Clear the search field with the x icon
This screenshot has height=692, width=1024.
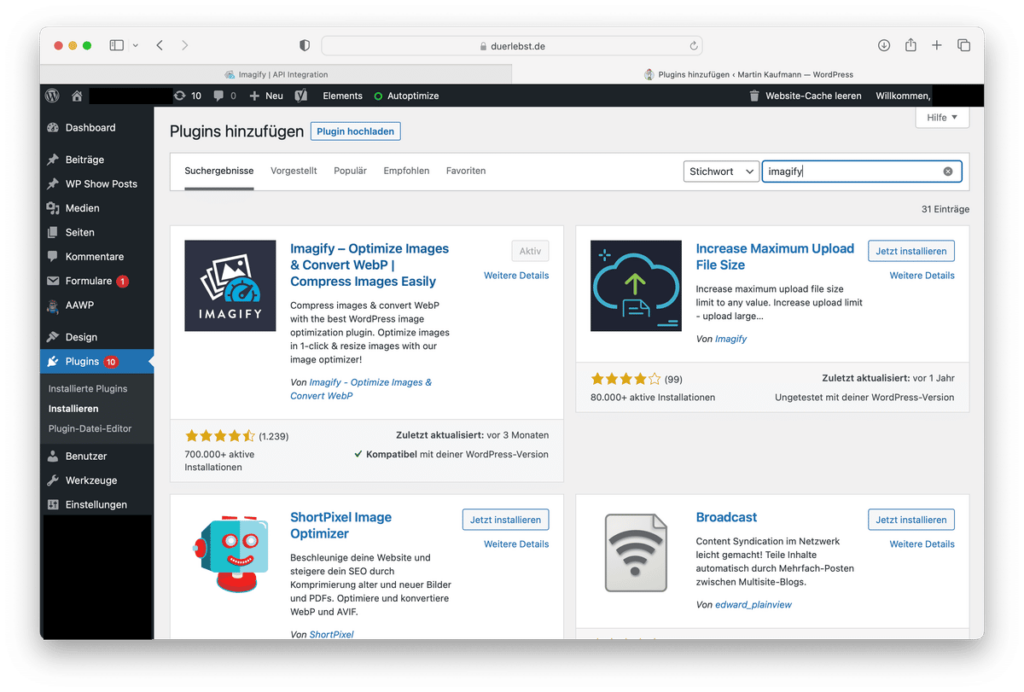(948, 171)
